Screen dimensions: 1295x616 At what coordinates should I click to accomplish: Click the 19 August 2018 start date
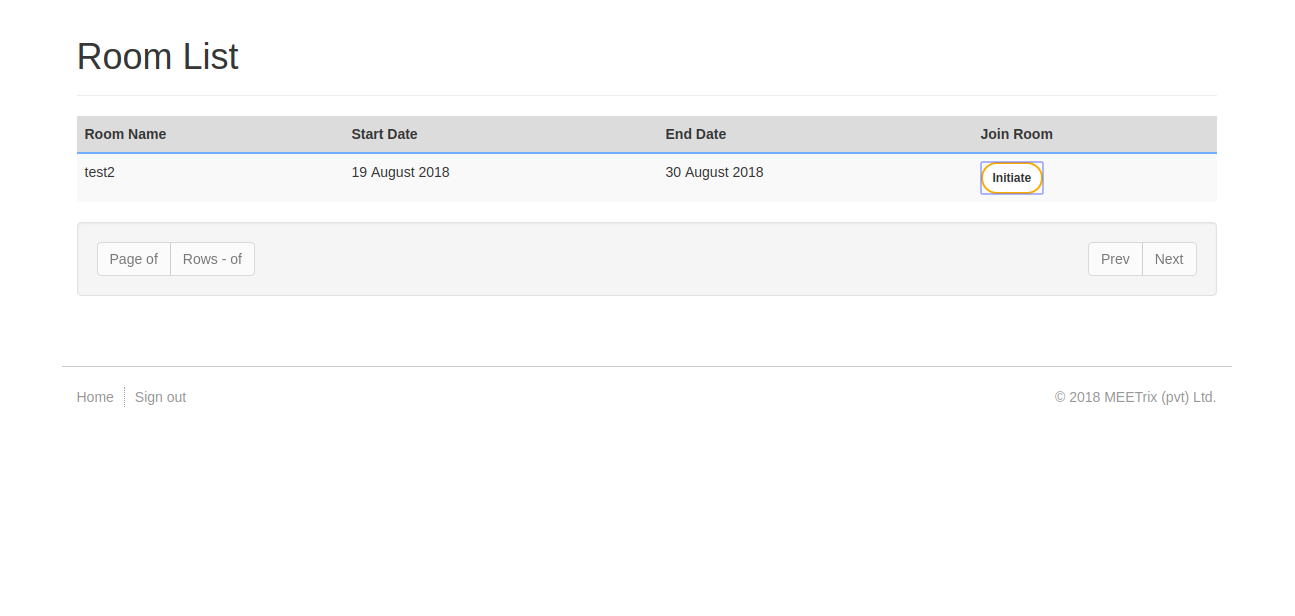[400, 172]
